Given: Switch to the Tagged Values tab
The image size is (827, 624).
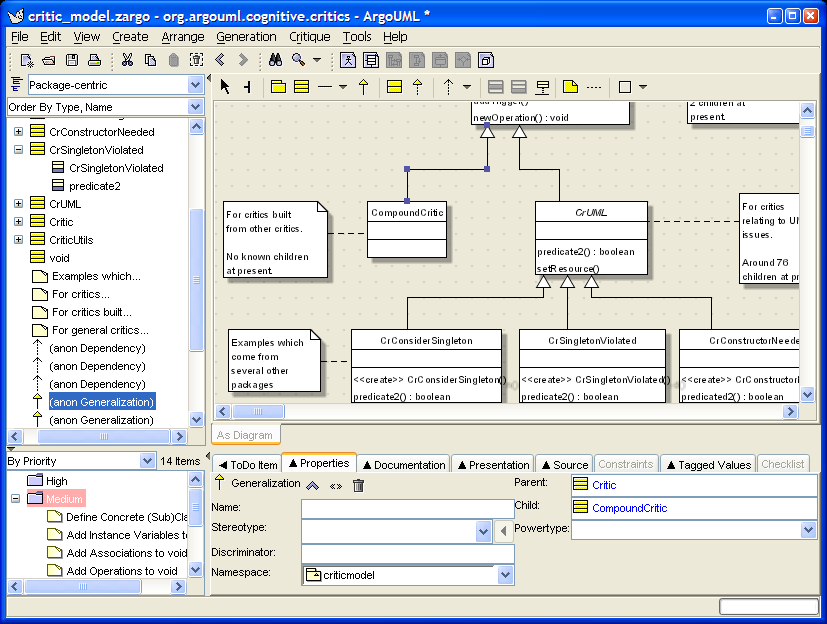Looking at the screenshot, I should click(709, 465).
